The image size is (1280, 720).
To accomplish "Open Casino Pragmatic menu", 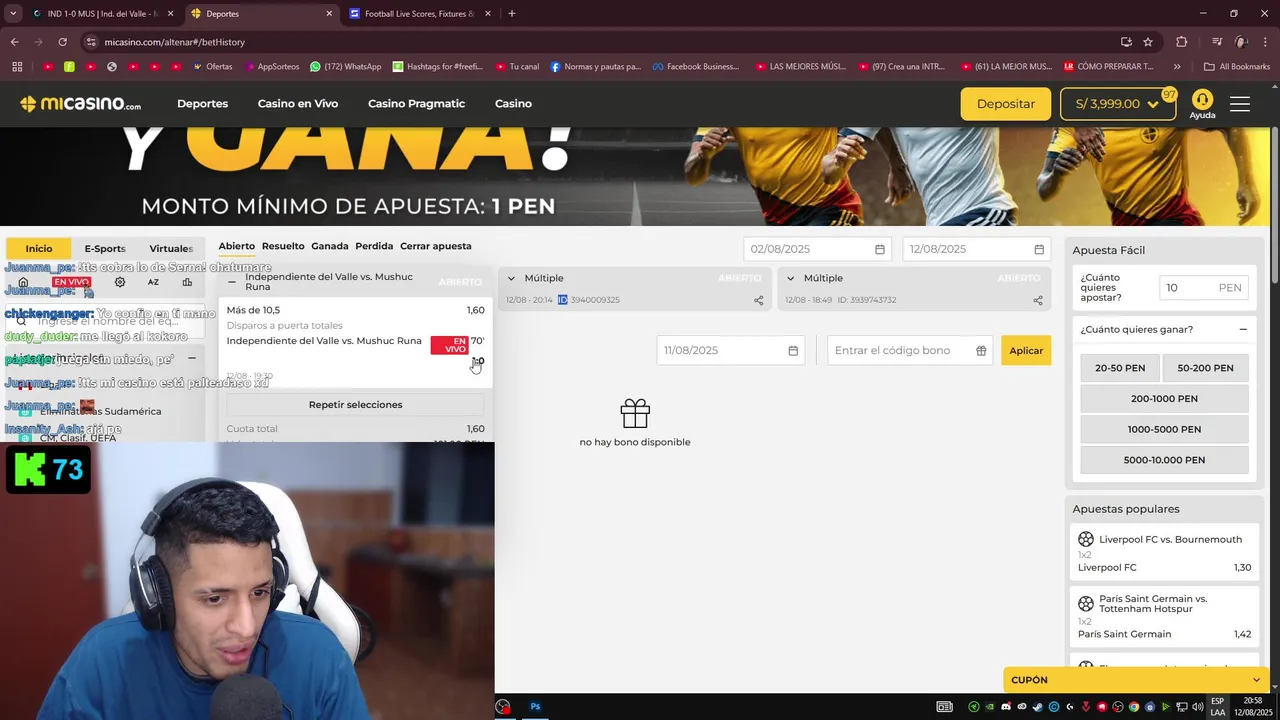I will click(x=416, y=104).
